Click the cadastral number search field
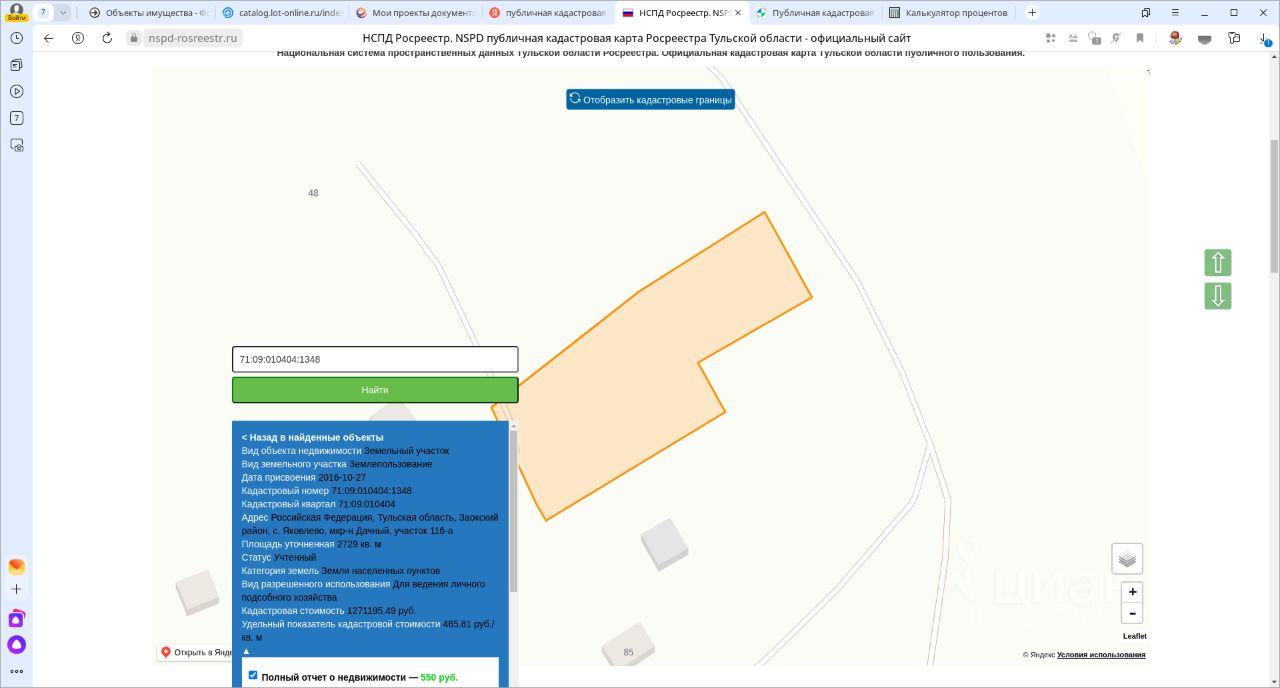 (375, 359)
